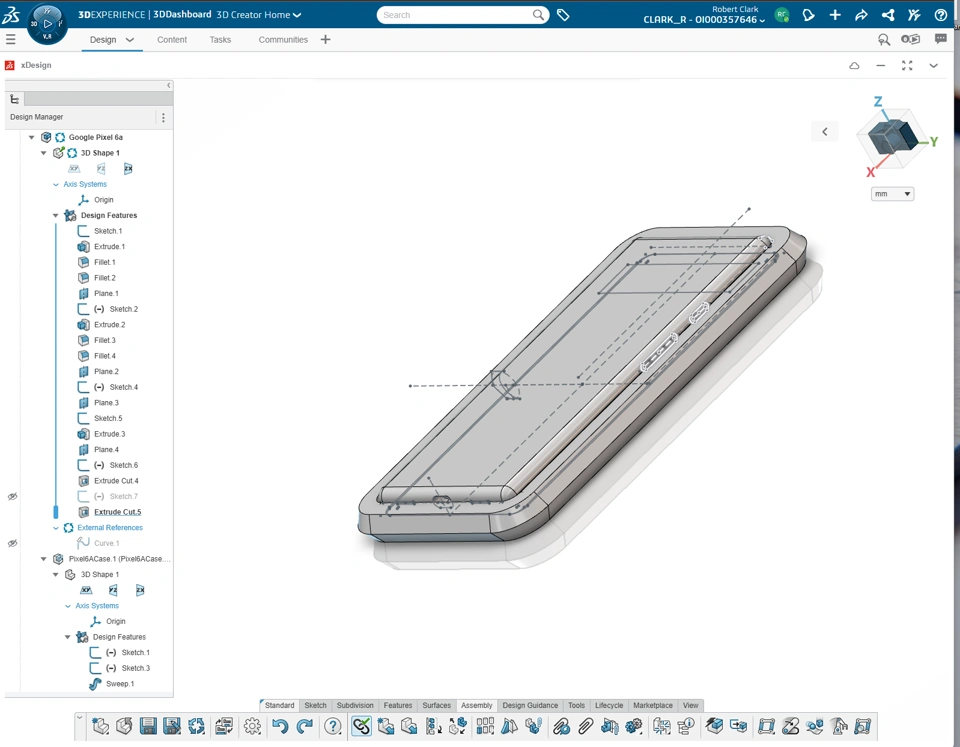Collapse the Pixel6ACase.1 node
The image size is (960, 747).
(x=43, y=559)
